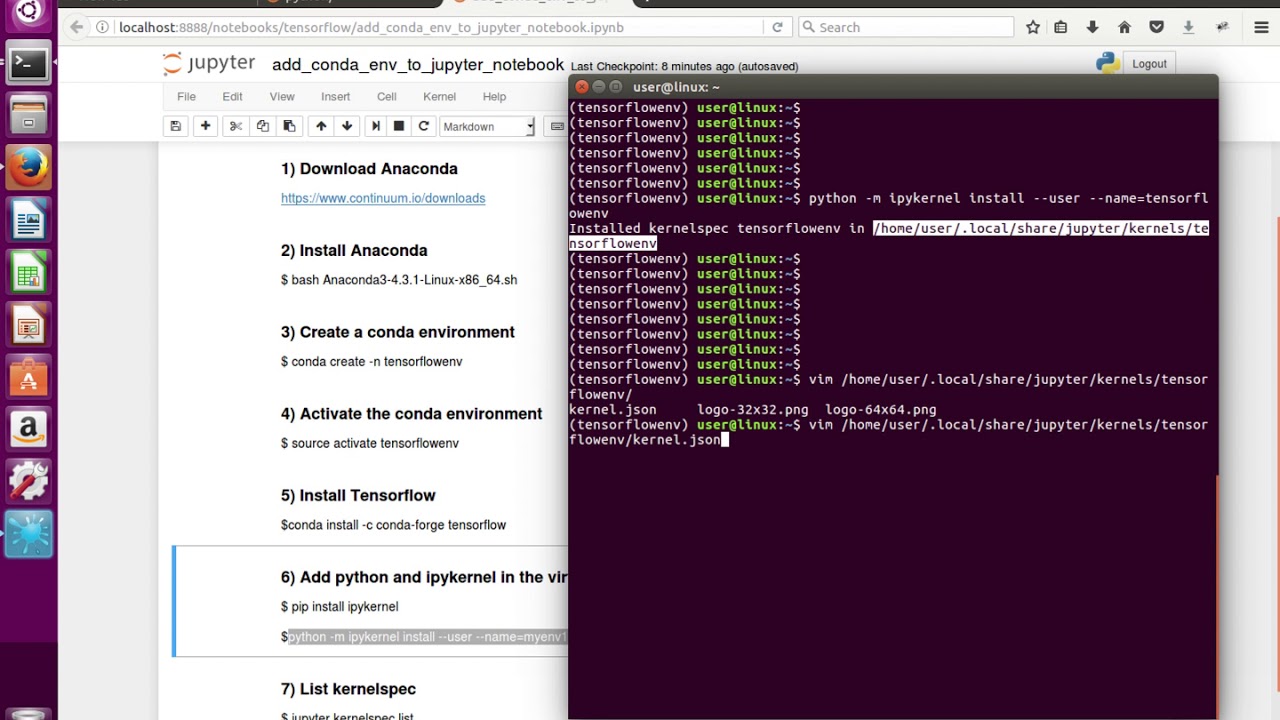This screenshot has width=1280, height=720.
Task: Open Amazon from the launcher
Action: pos(28,431)
